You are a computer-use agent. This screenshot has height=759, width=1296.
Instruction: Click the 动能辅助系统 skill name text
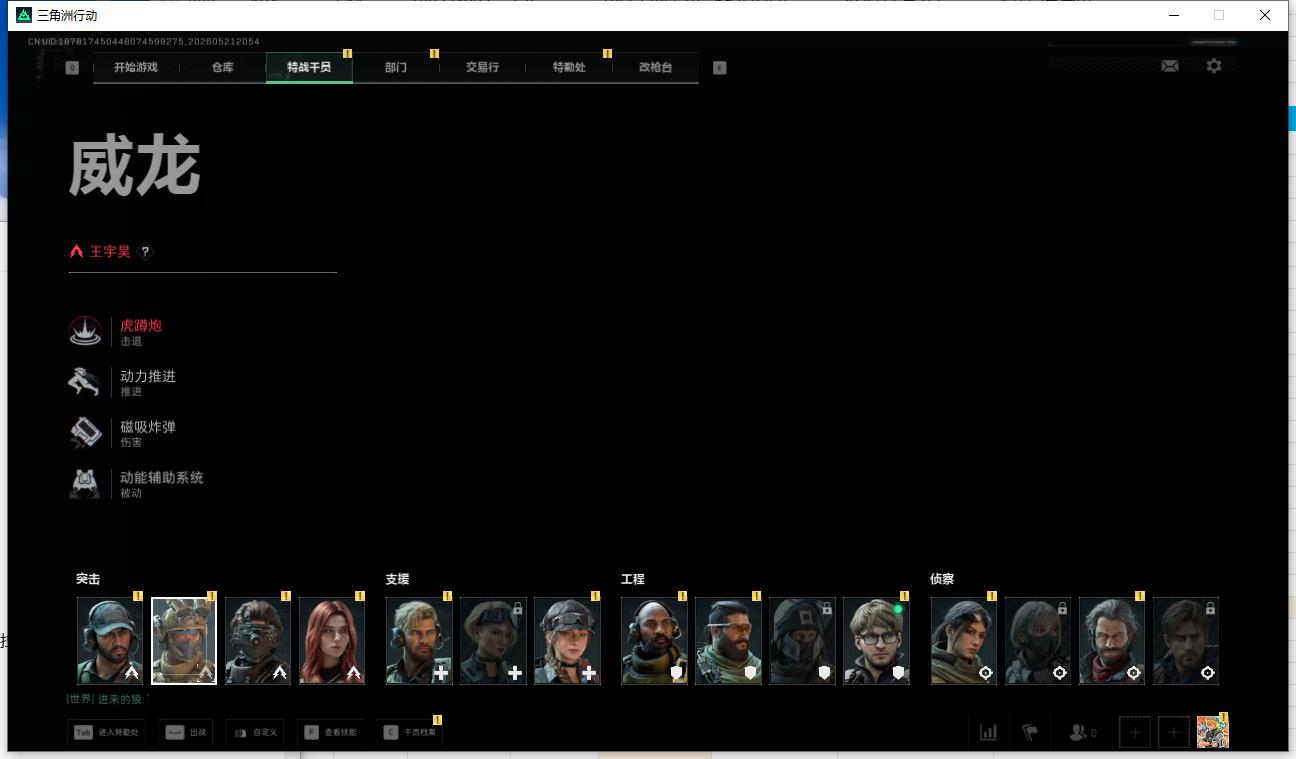tap(162, 477)
